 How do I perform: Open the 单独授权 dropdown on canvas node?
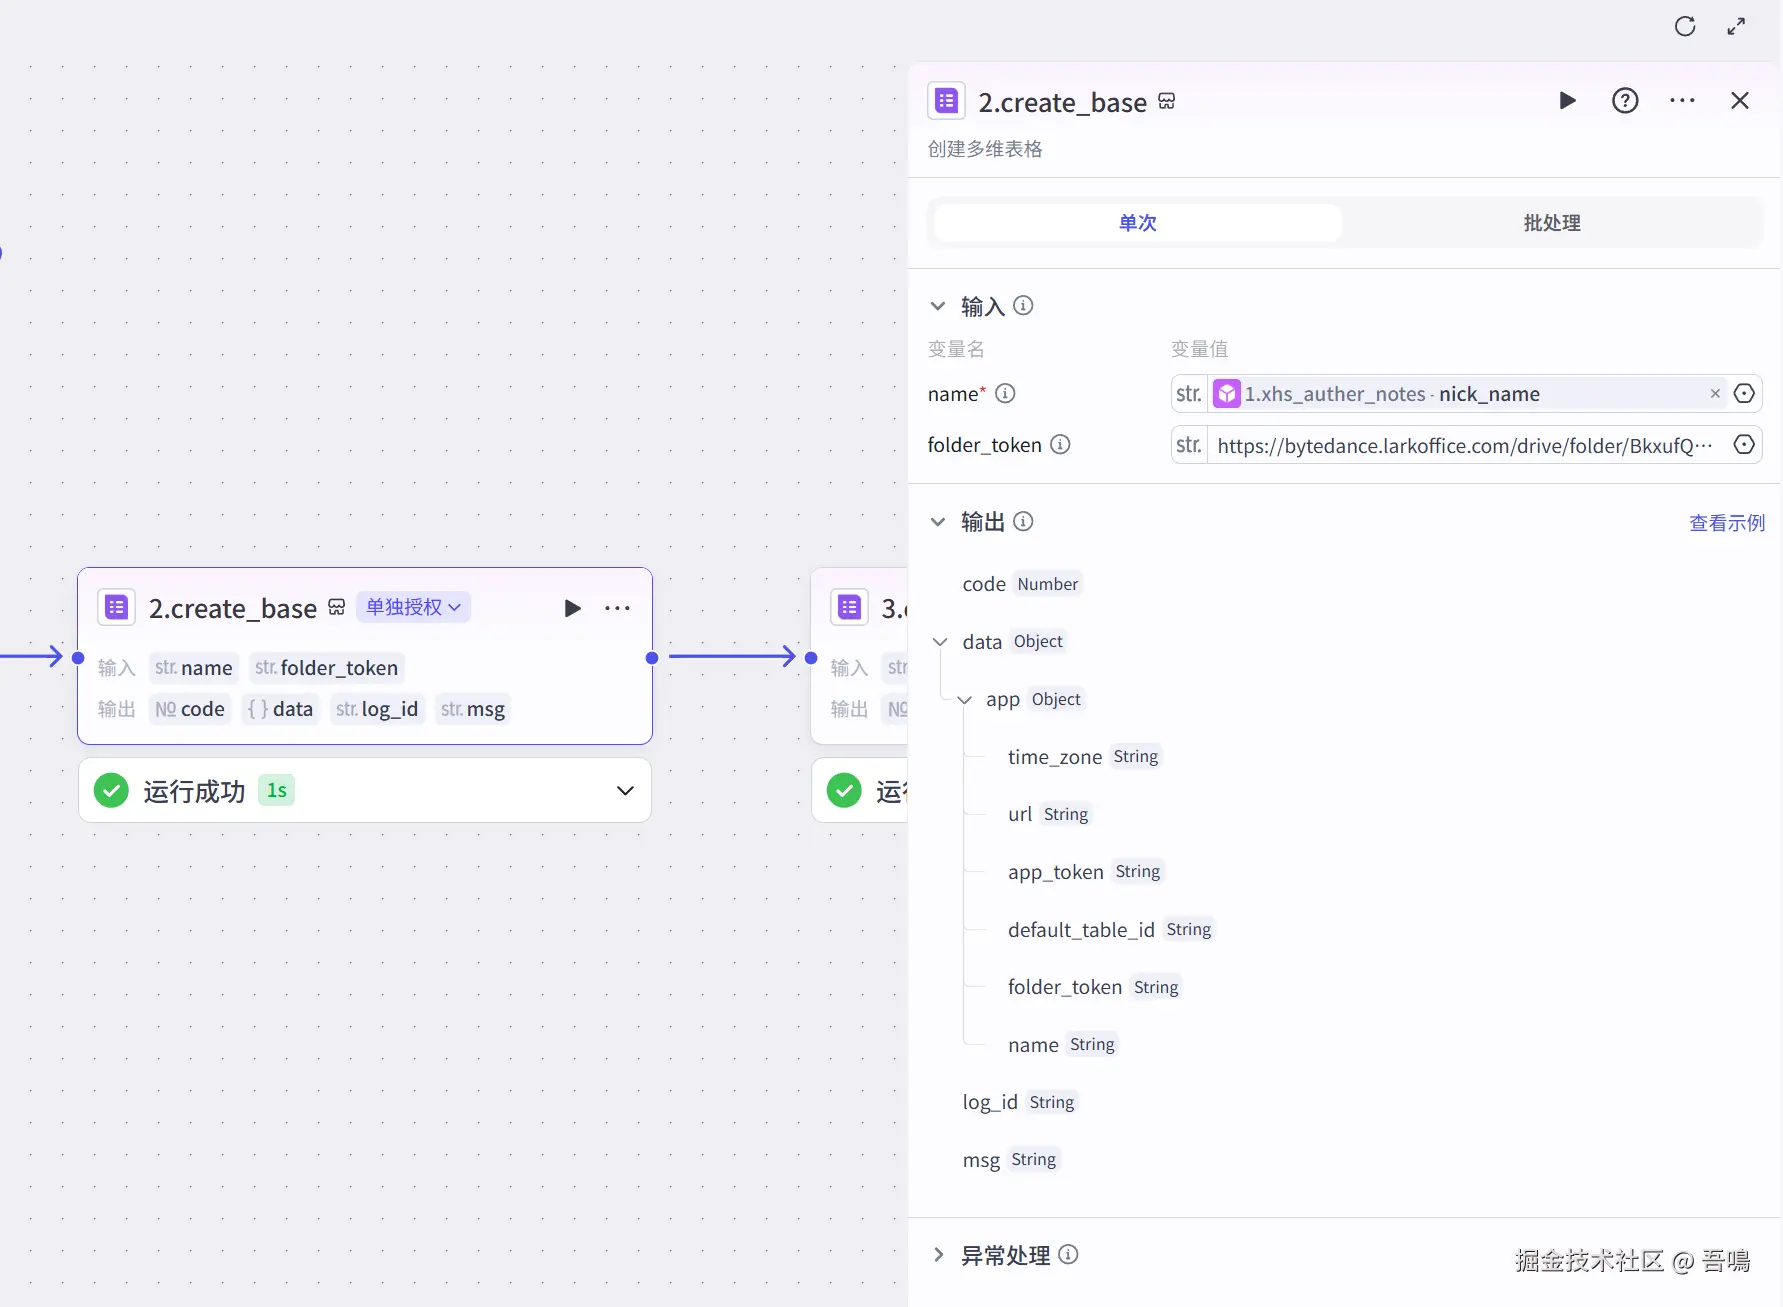[x=413, y=607]
